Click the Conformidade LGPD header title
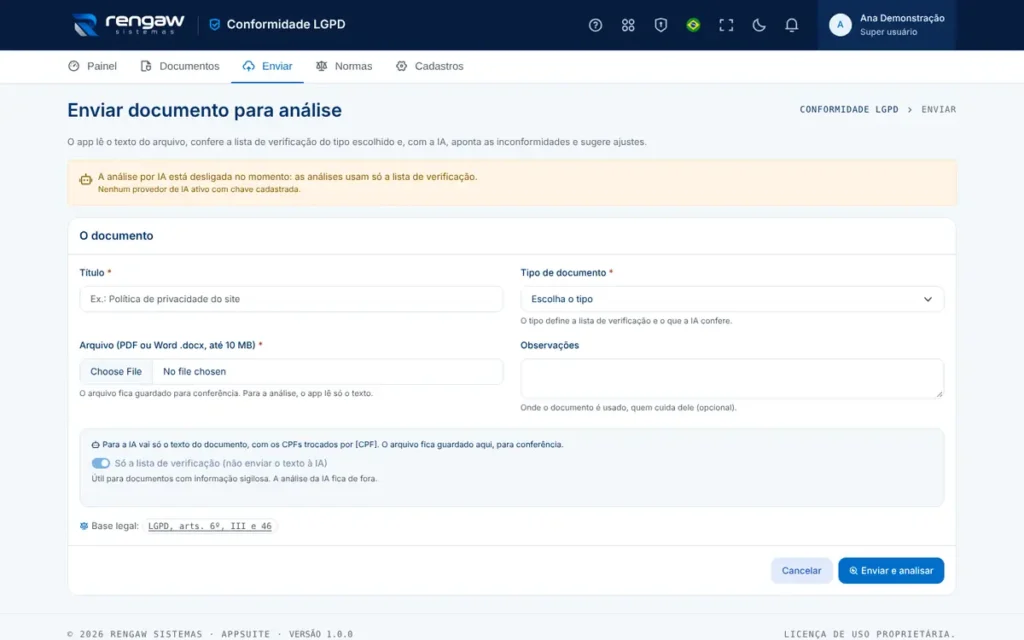This screenshot has height=640, width=1024. click(286, 24)
